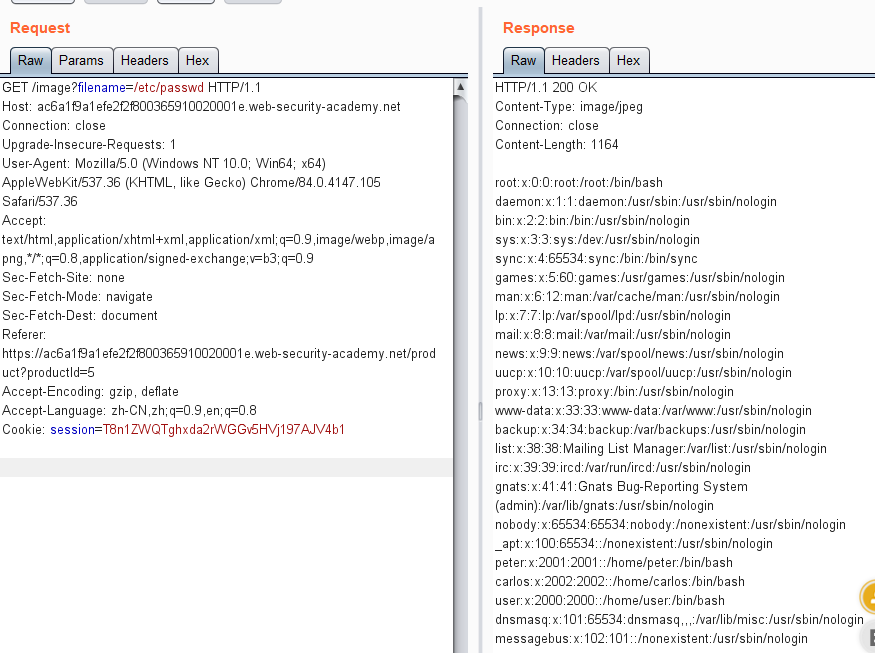Open the Response Hex tab
The width and height of the screenshot is (875, 653).
(x=628, y=60)
